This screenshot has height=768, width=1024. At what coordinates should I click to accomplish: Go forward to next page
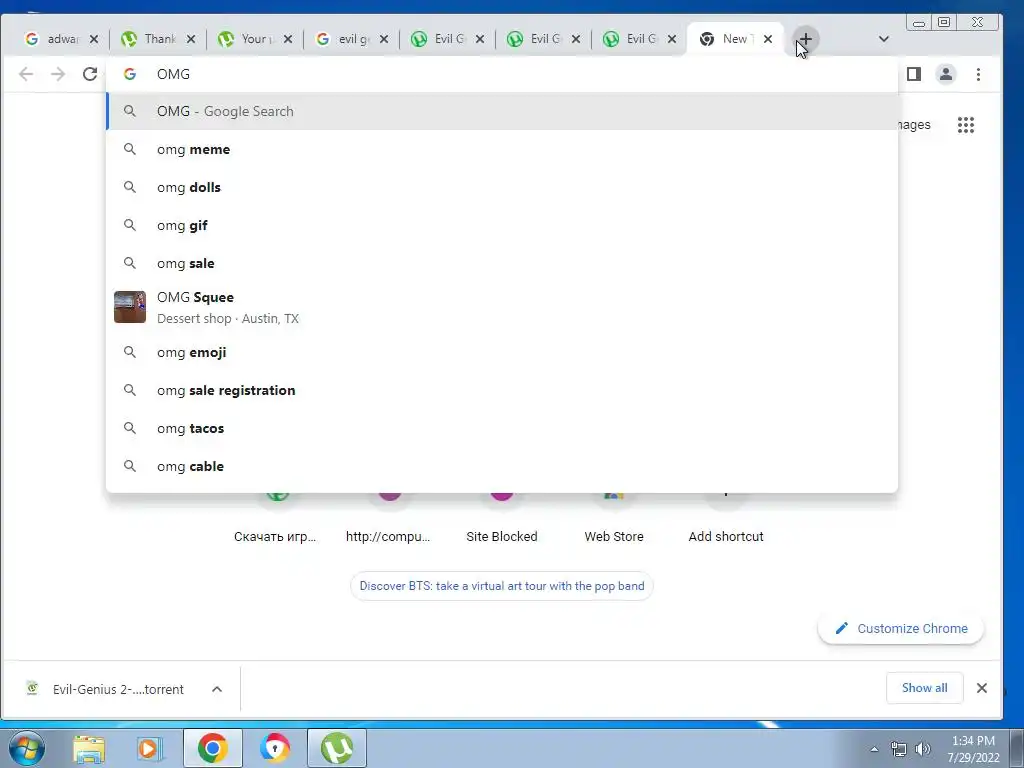click(x=58, y=74)
